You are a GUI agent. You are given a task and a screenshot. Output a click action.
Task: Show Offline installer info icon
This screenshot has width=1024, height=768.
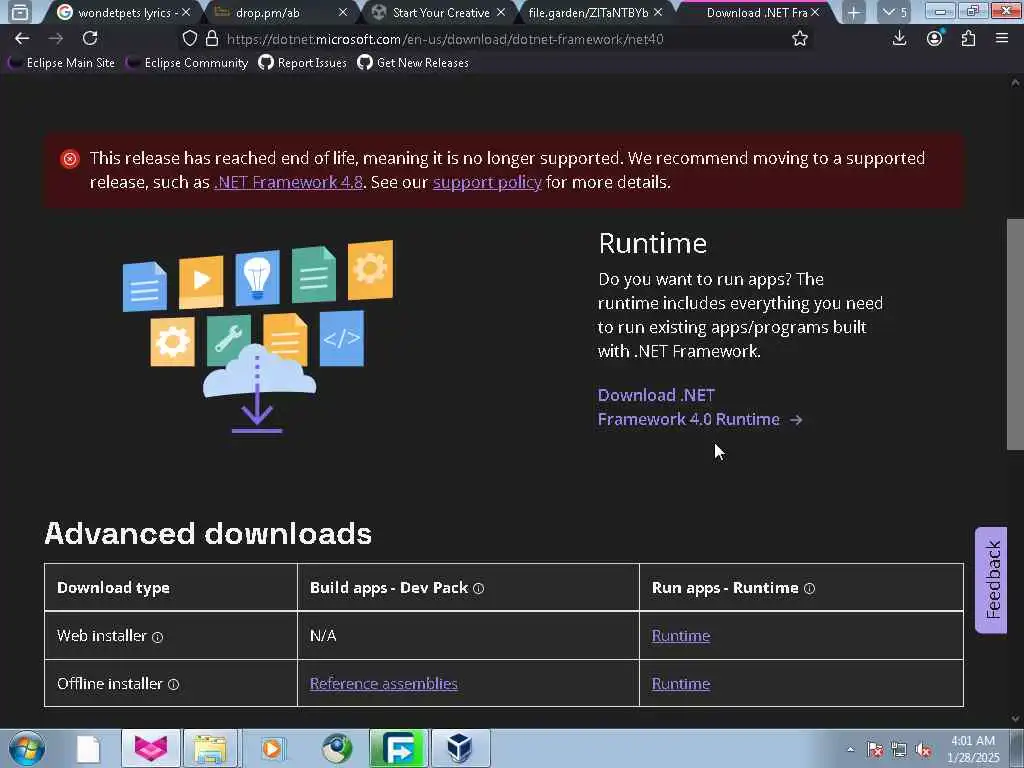pos(173,684)
